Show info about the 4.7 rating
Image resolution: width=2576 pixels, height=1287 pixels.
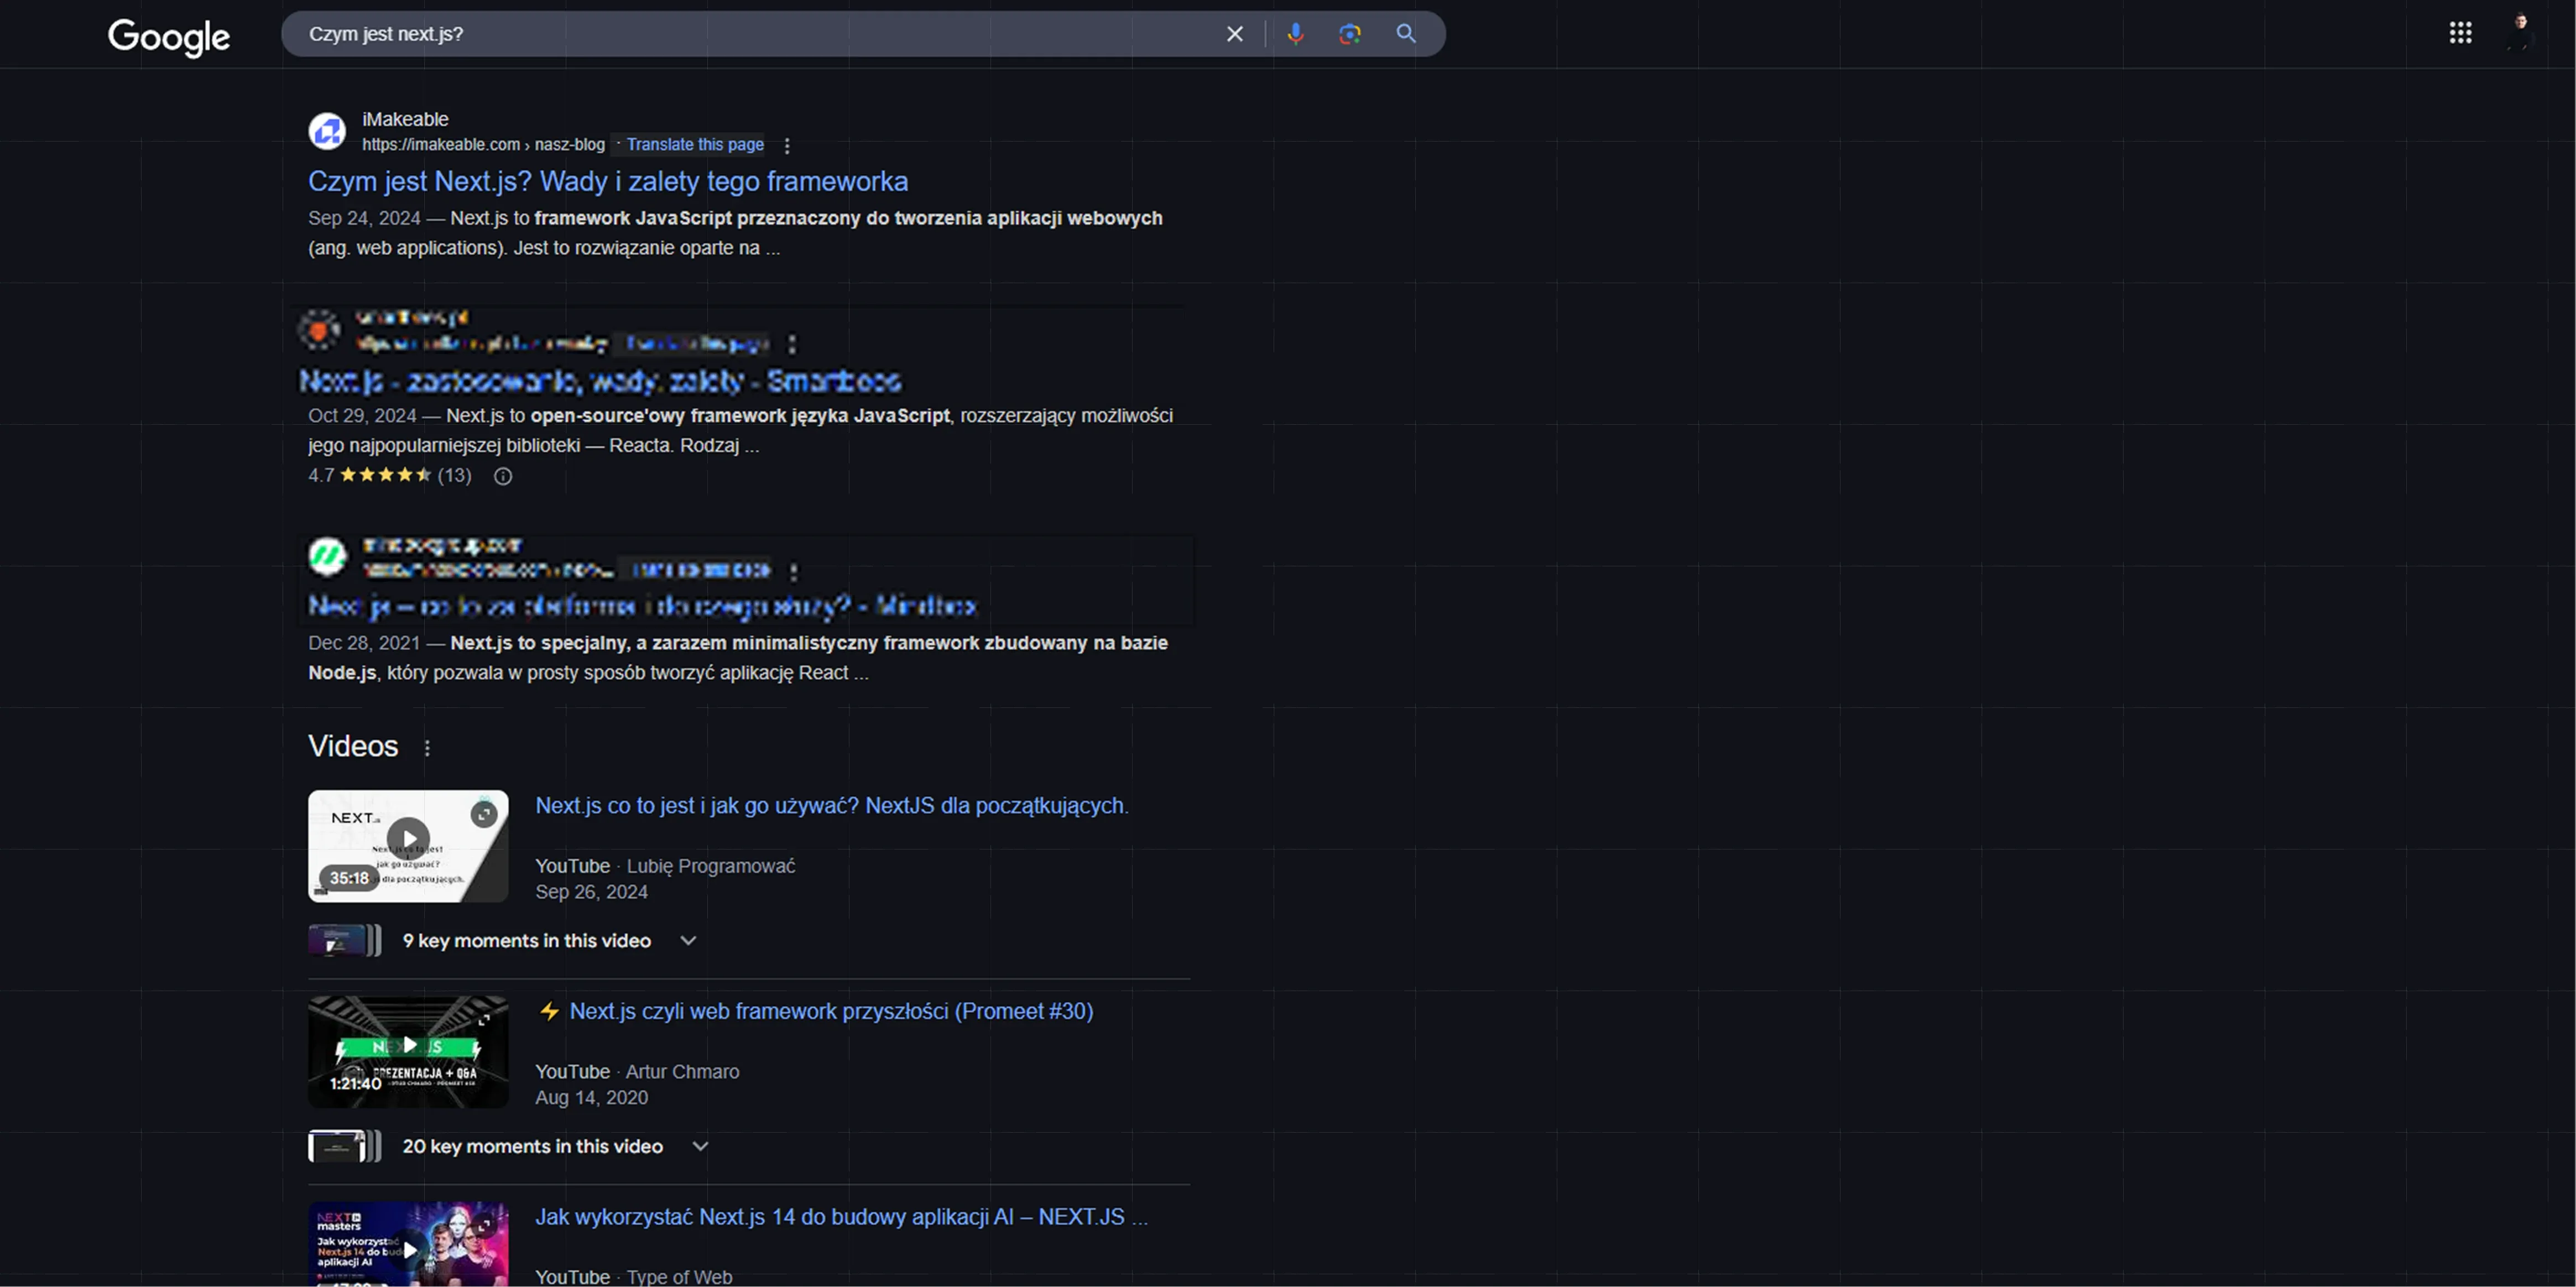pyautogui.click(x=503, y=476)
